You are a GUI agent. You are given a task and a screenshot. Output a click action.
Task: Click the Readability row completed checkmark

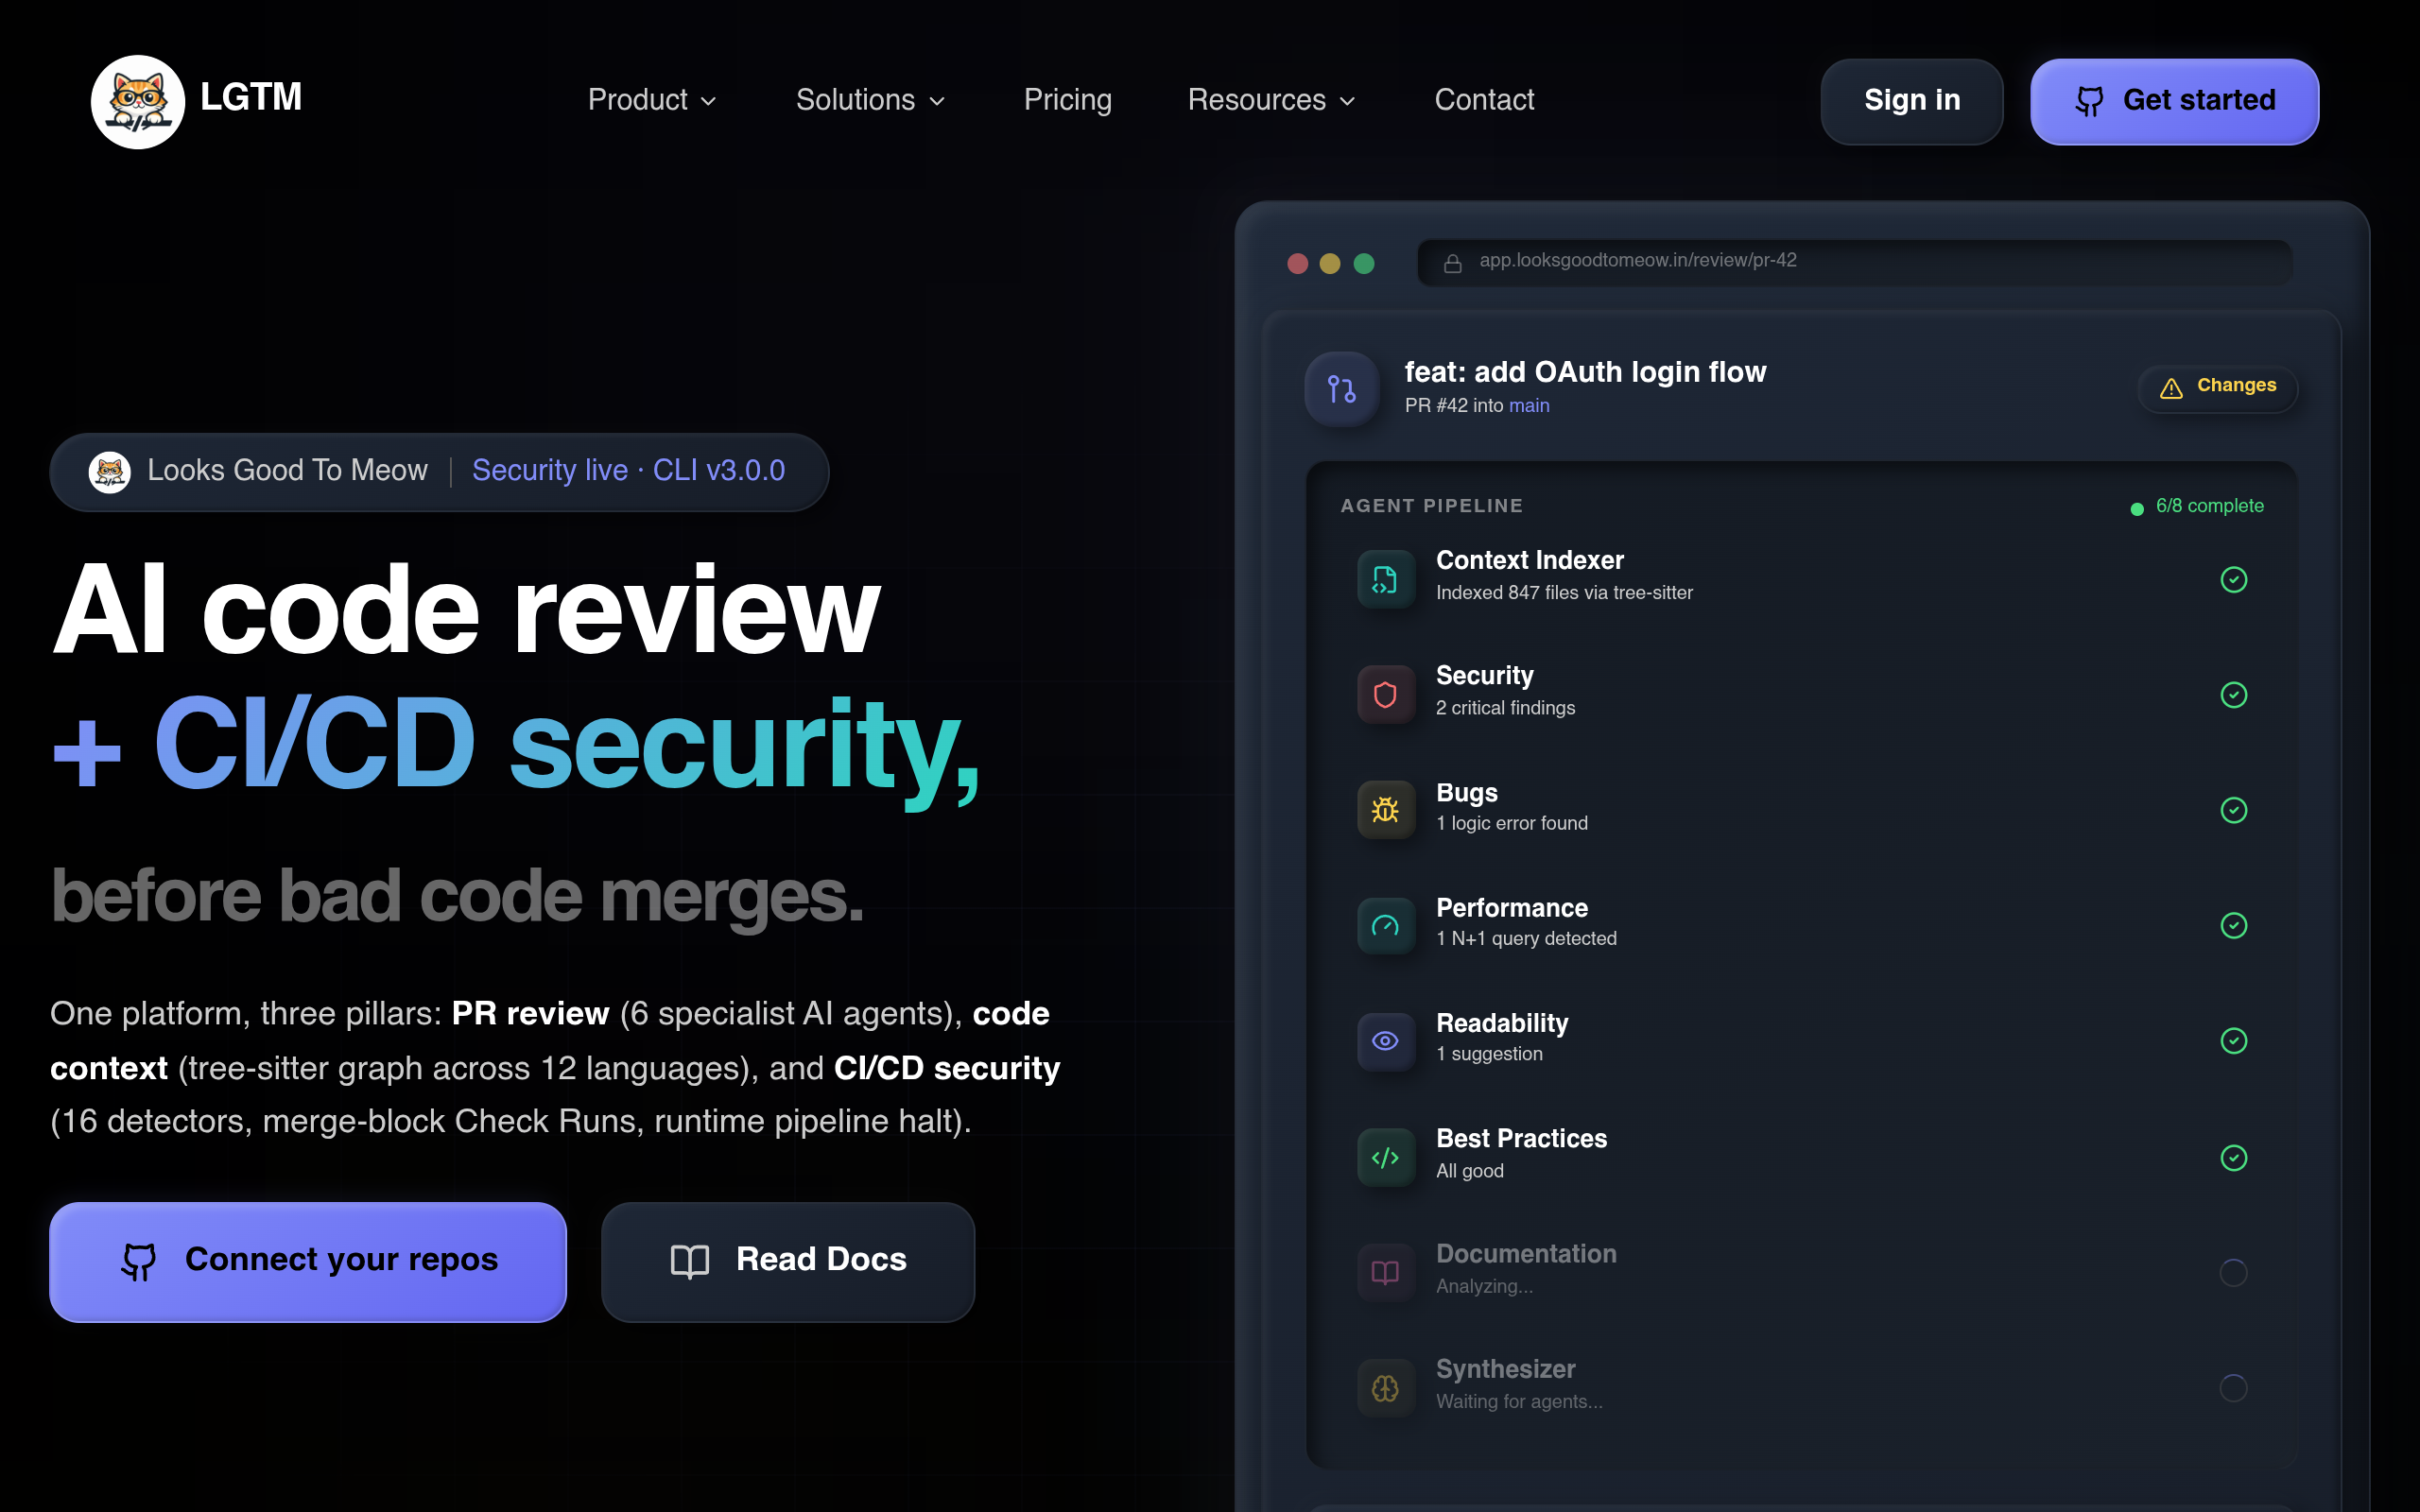[x=2234, y=1040]
